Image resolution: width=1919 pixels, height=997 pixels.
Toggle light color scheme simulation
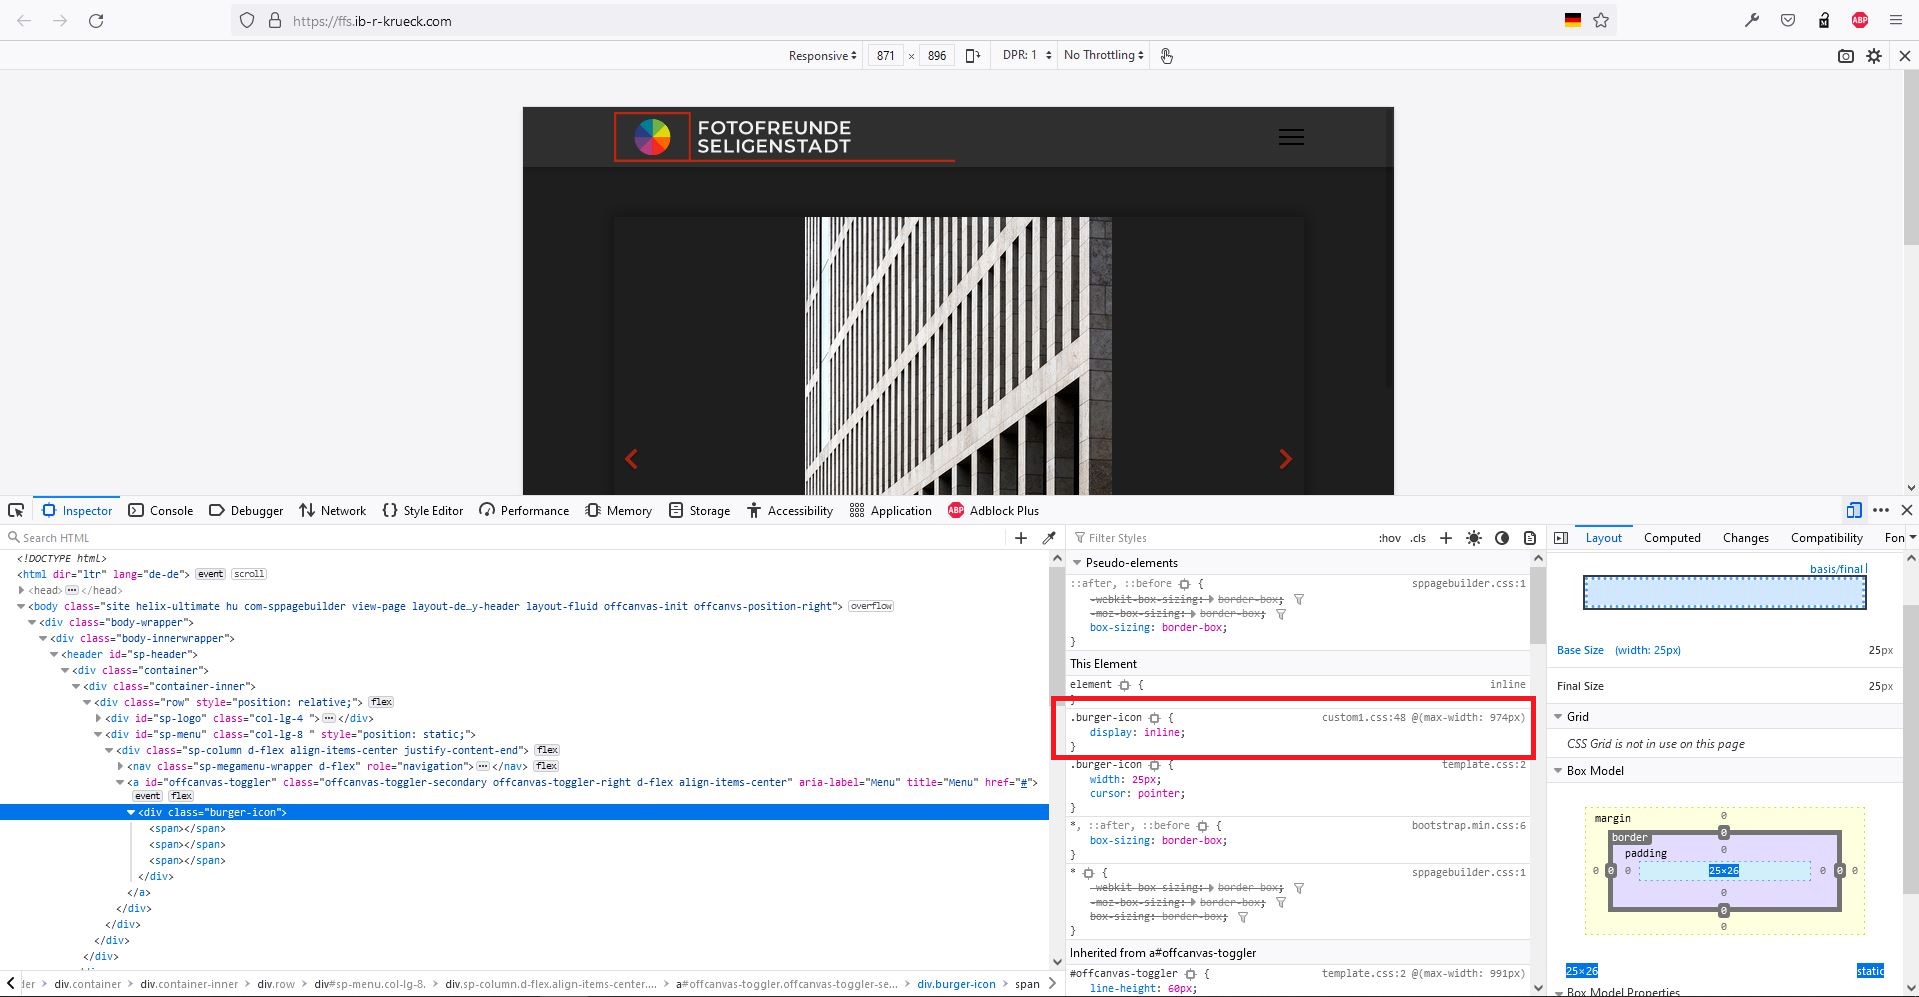pos(1474,538)
